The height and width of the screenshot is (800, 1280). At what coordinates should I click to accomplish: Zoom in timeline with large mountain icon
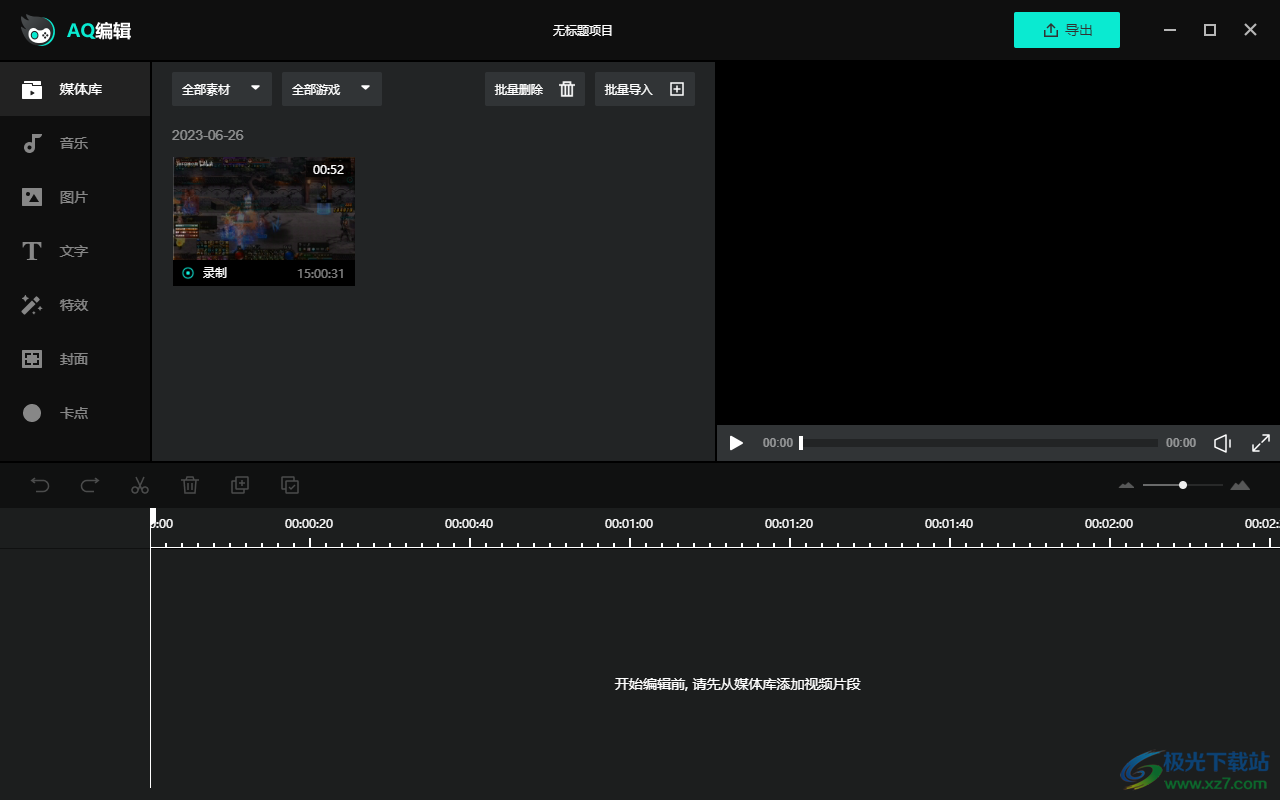(1240, 485)
